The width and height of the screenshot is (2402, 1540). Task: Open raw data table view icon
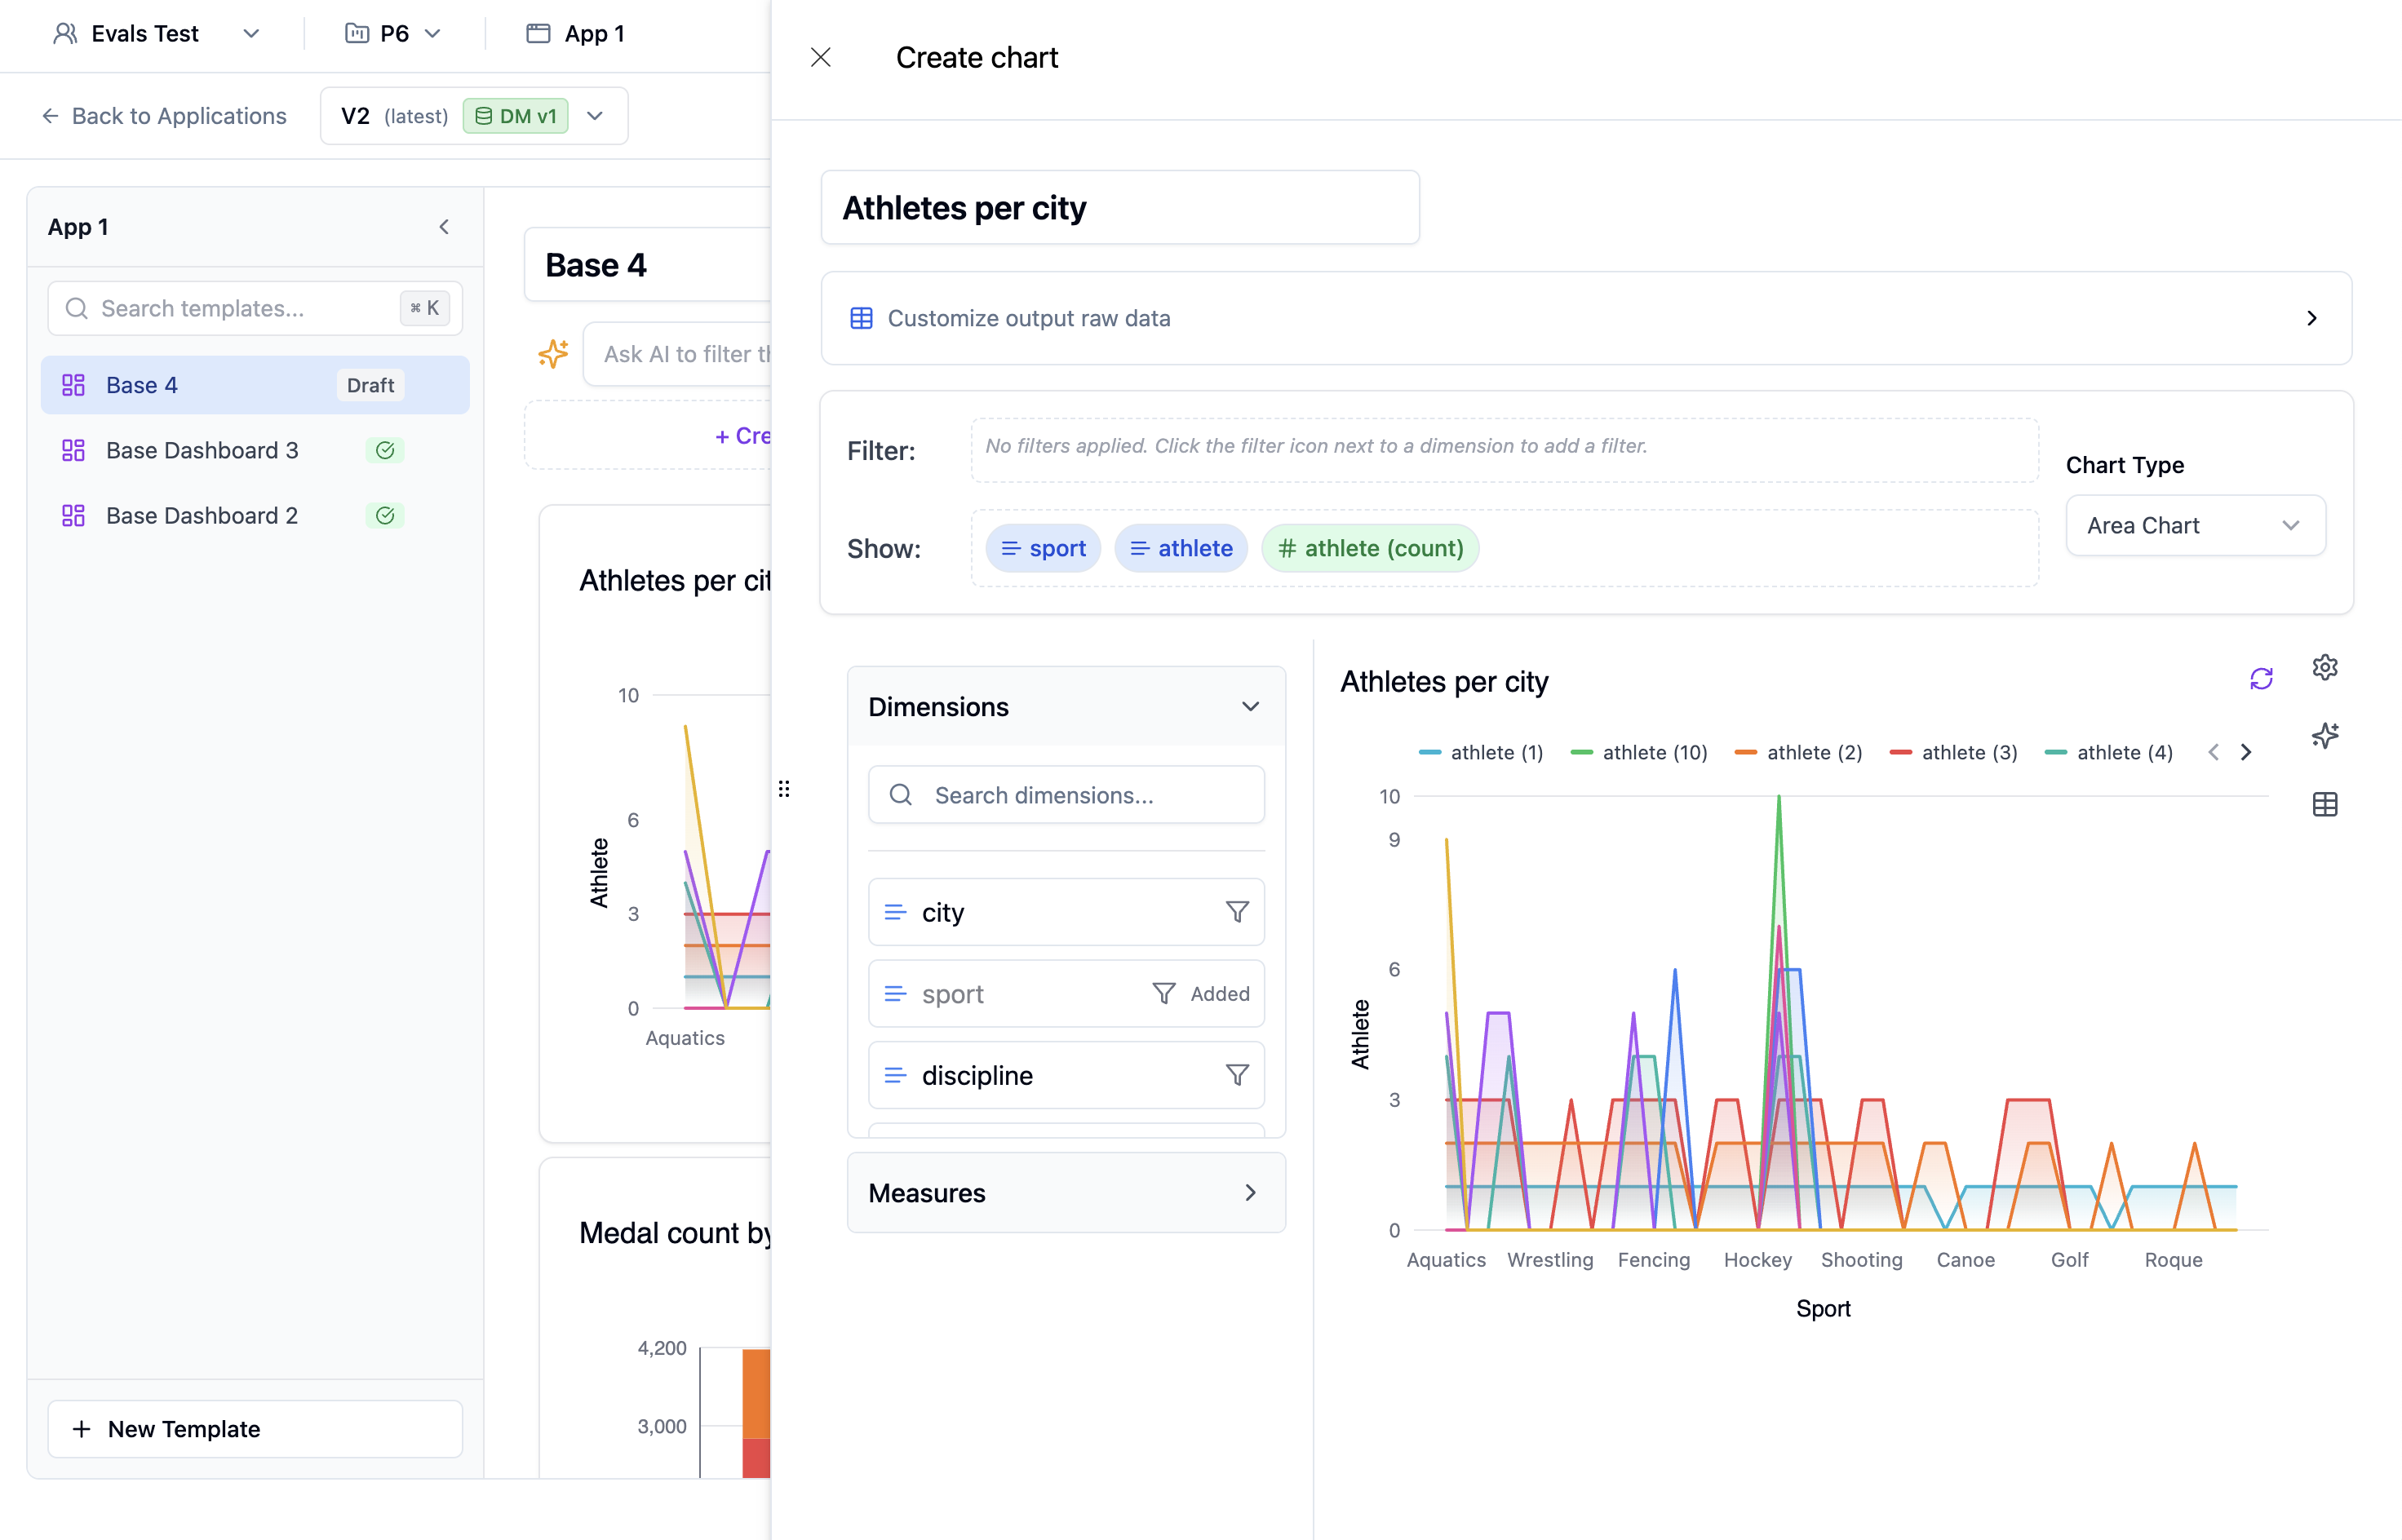click(2327, 804)
